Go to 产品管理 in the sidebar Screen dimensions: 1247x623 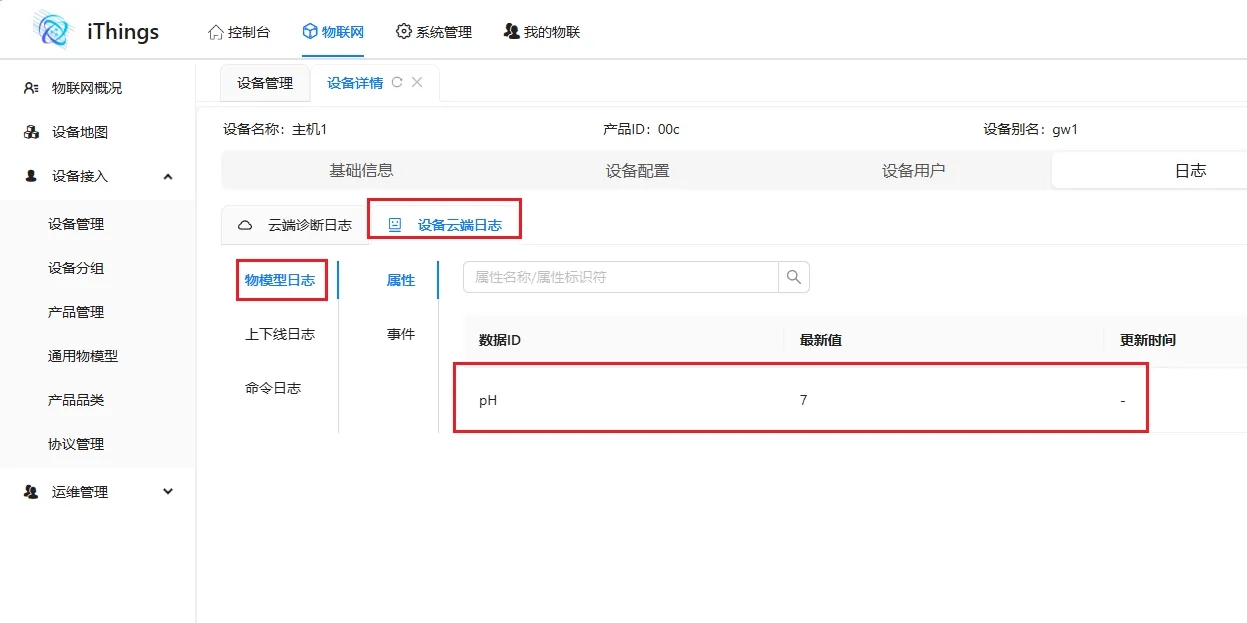tap(76, 312)
